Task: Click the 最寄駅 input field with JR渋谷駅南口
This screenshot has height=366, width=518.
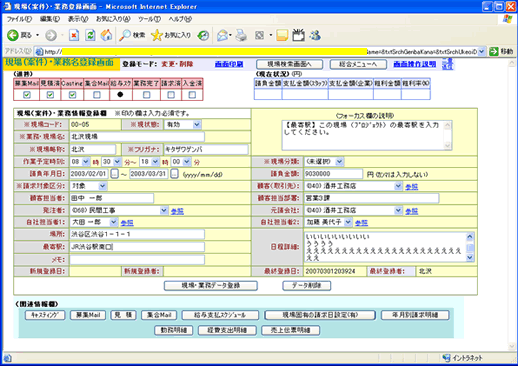Action: (137, 247)
